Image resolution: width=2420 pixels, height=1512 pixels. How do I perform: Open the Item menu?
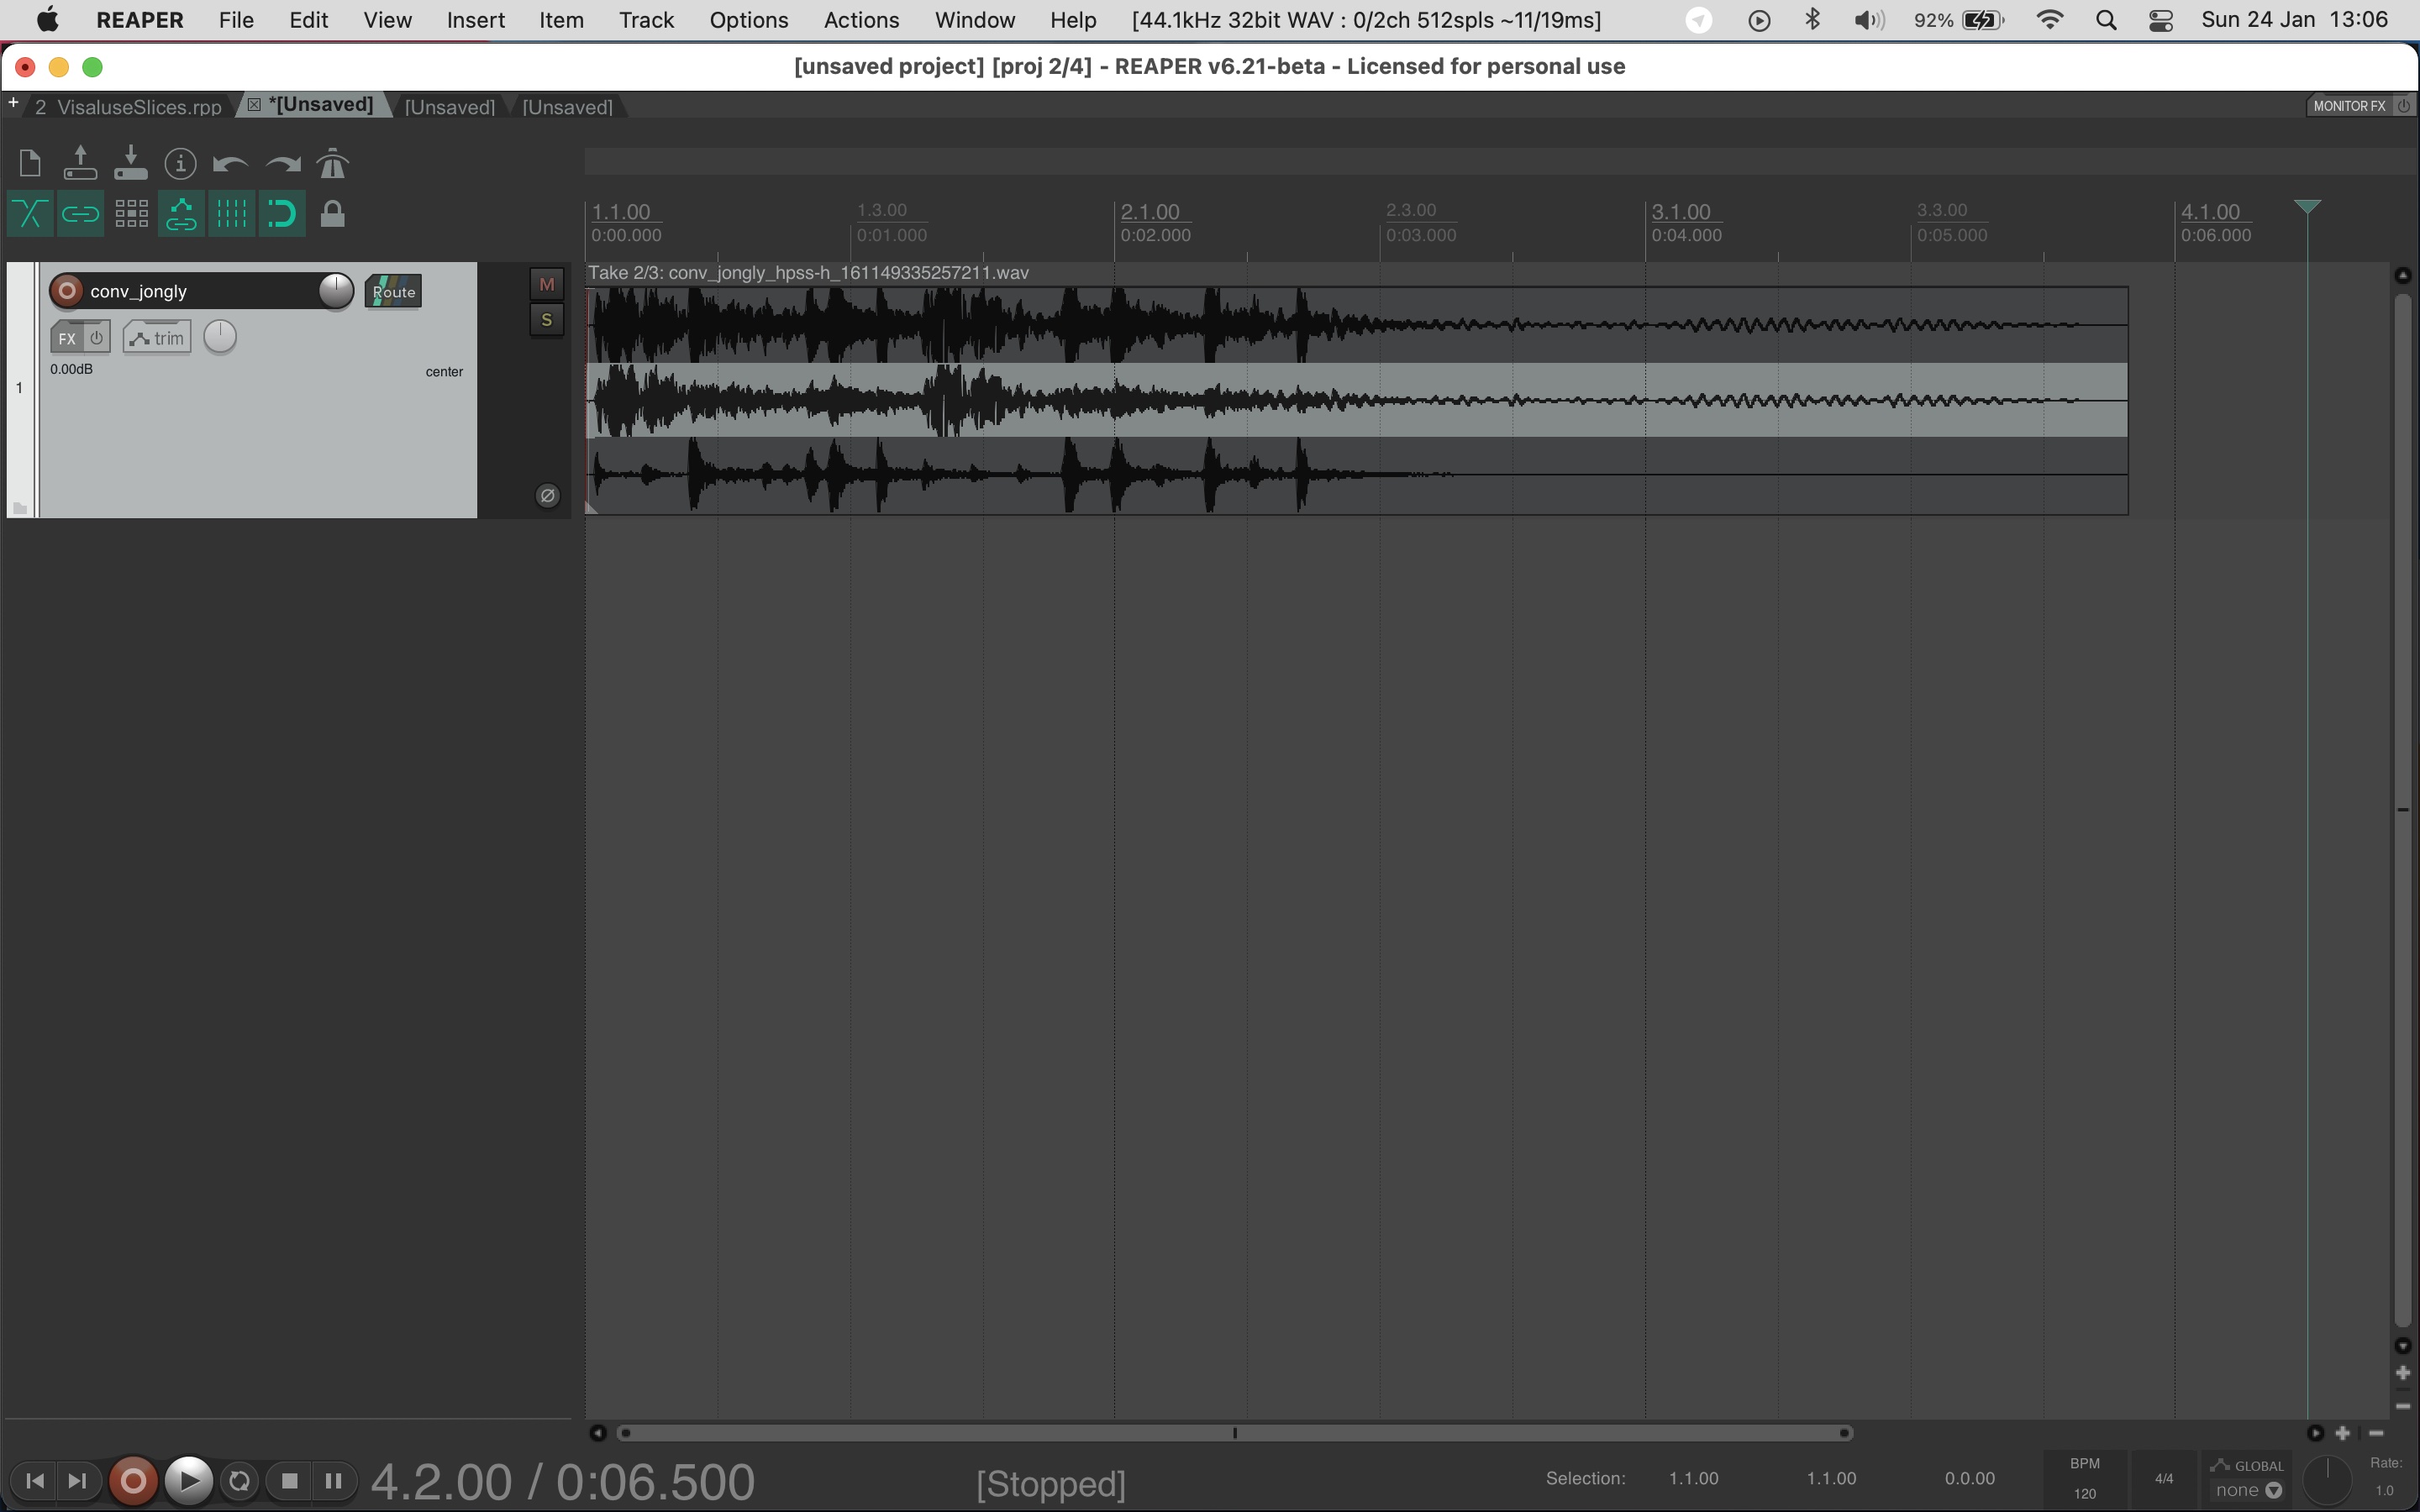click(561, 20)
